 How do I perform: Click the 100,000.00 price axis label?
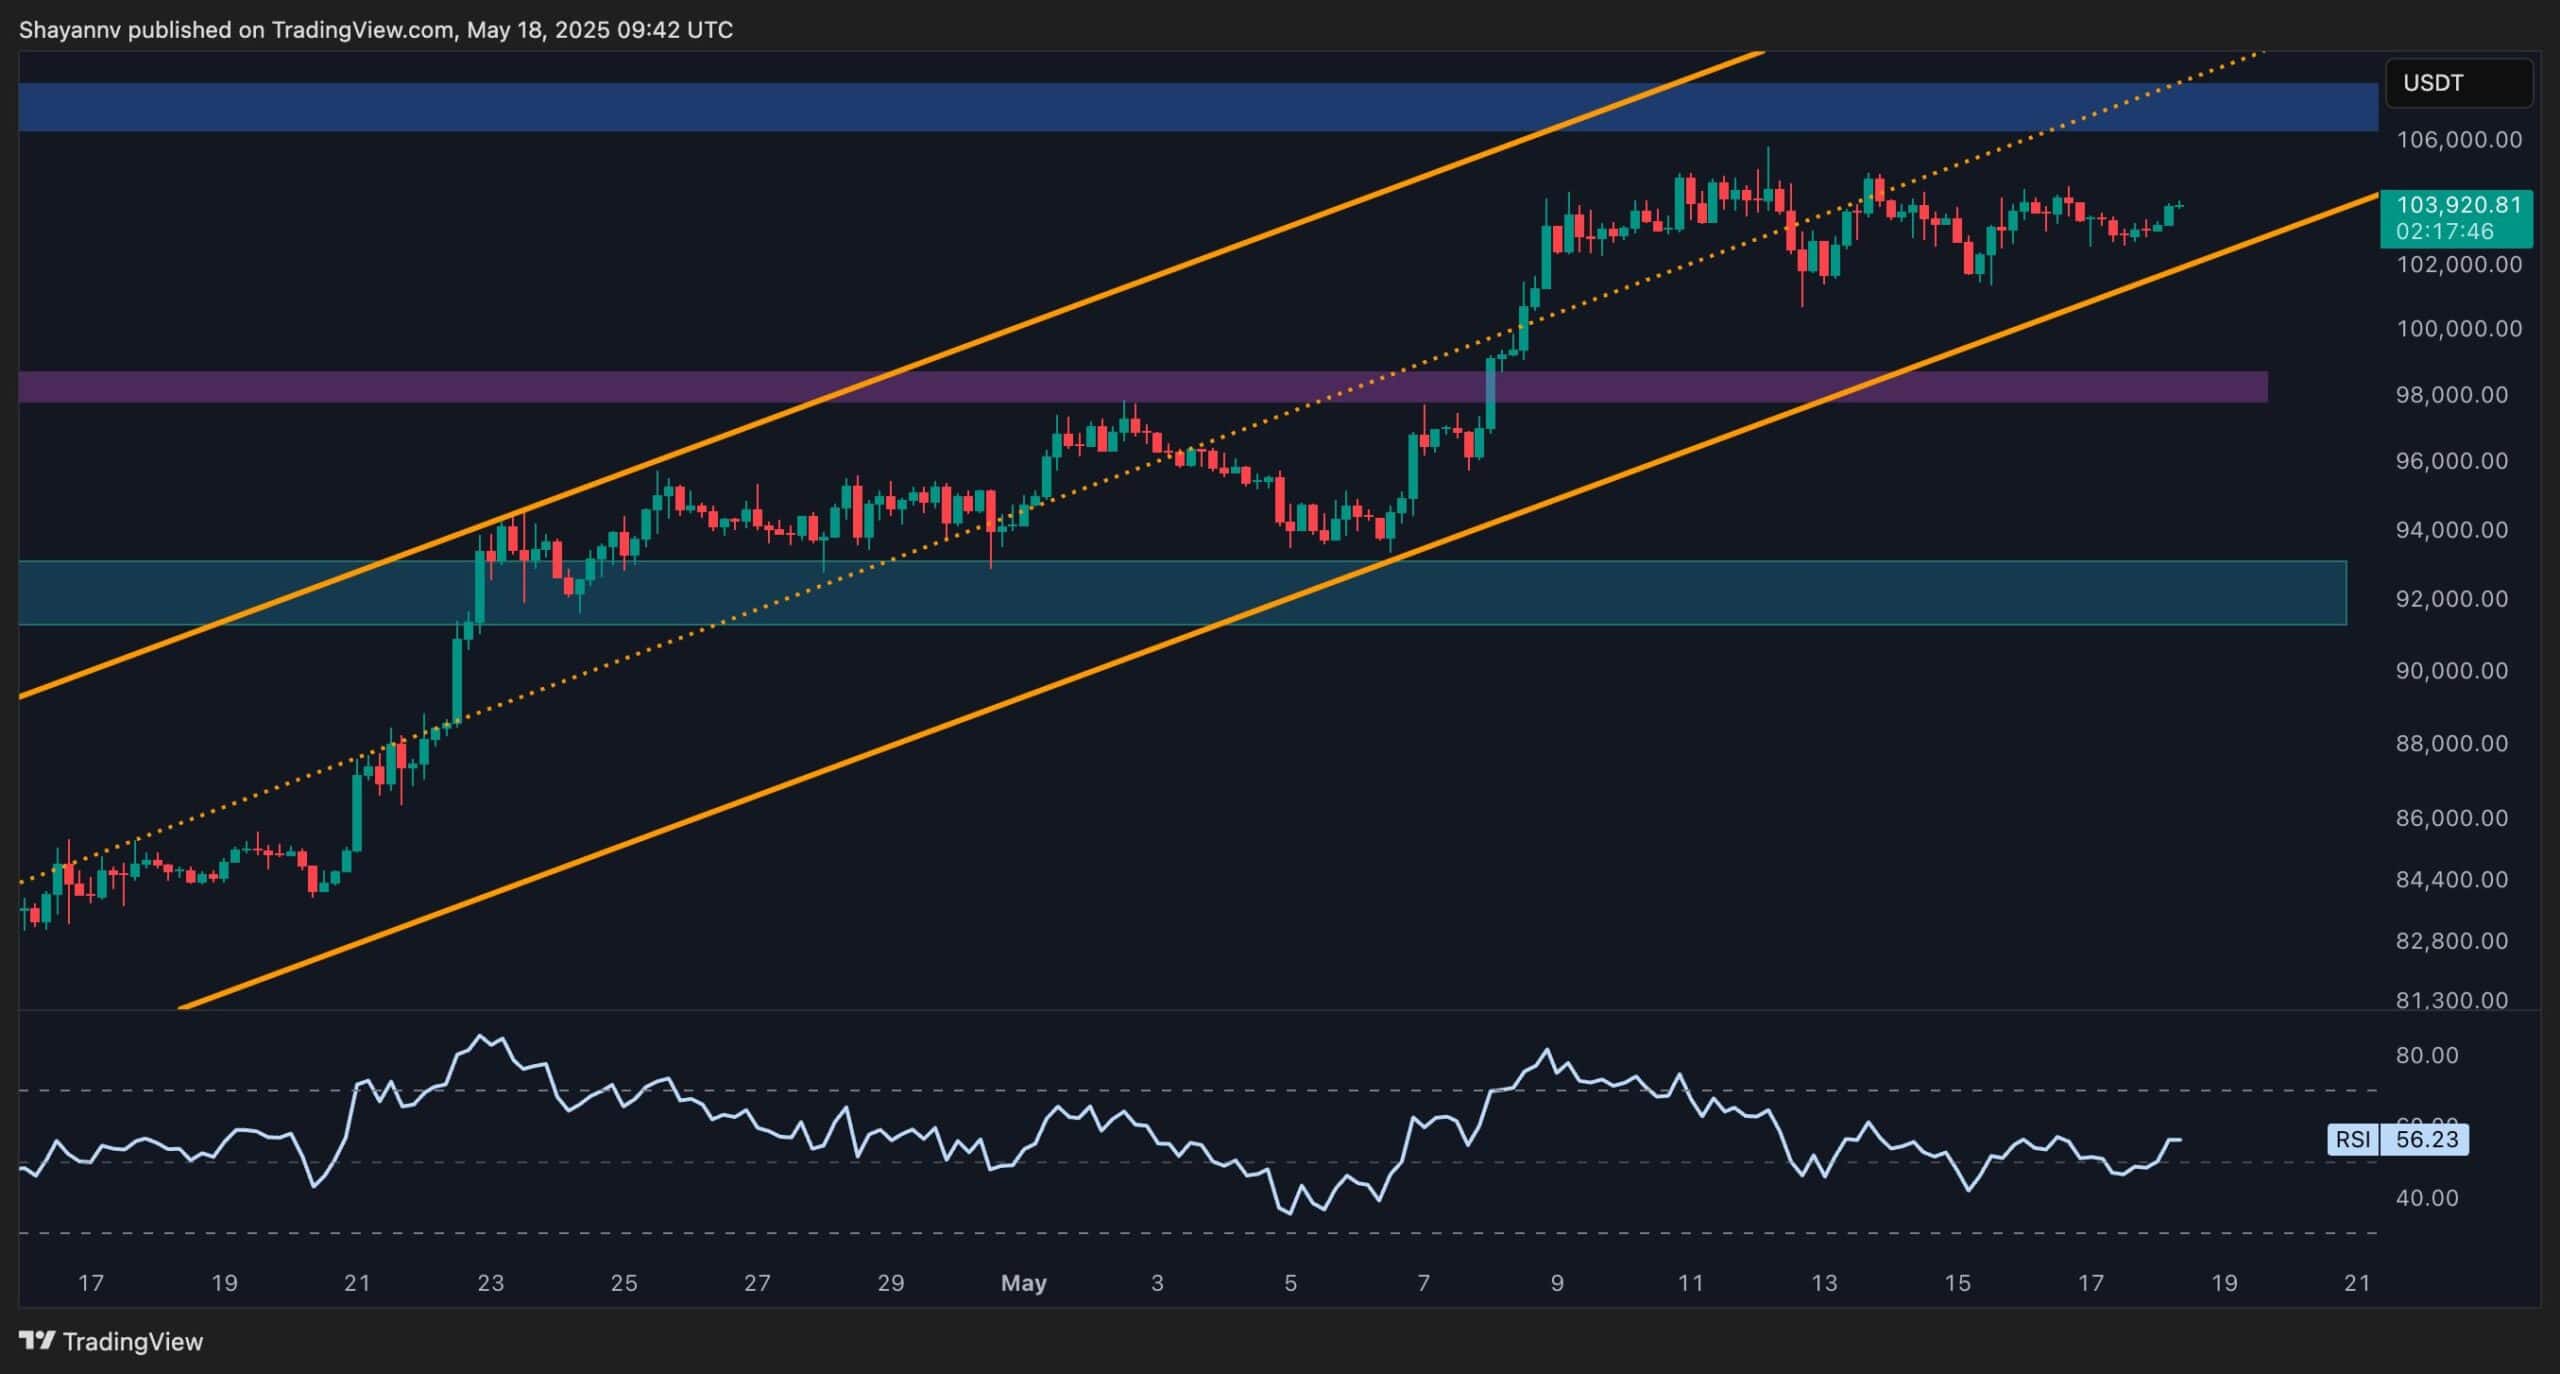[2458, 329]
